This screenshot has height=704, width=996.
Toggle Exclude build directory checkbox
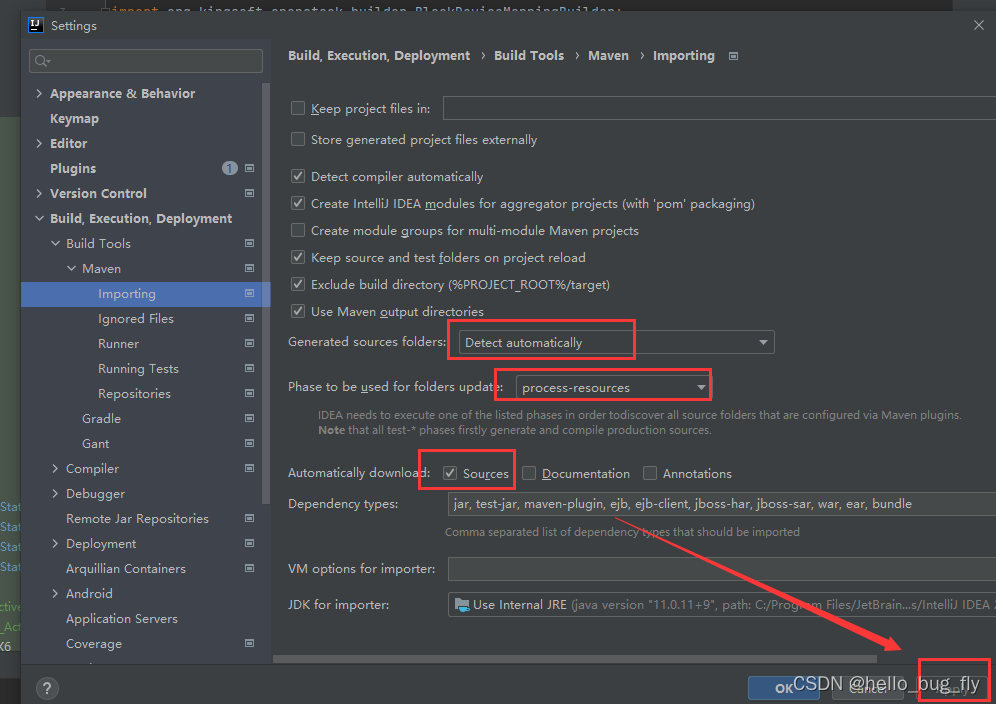pos(298,284)
